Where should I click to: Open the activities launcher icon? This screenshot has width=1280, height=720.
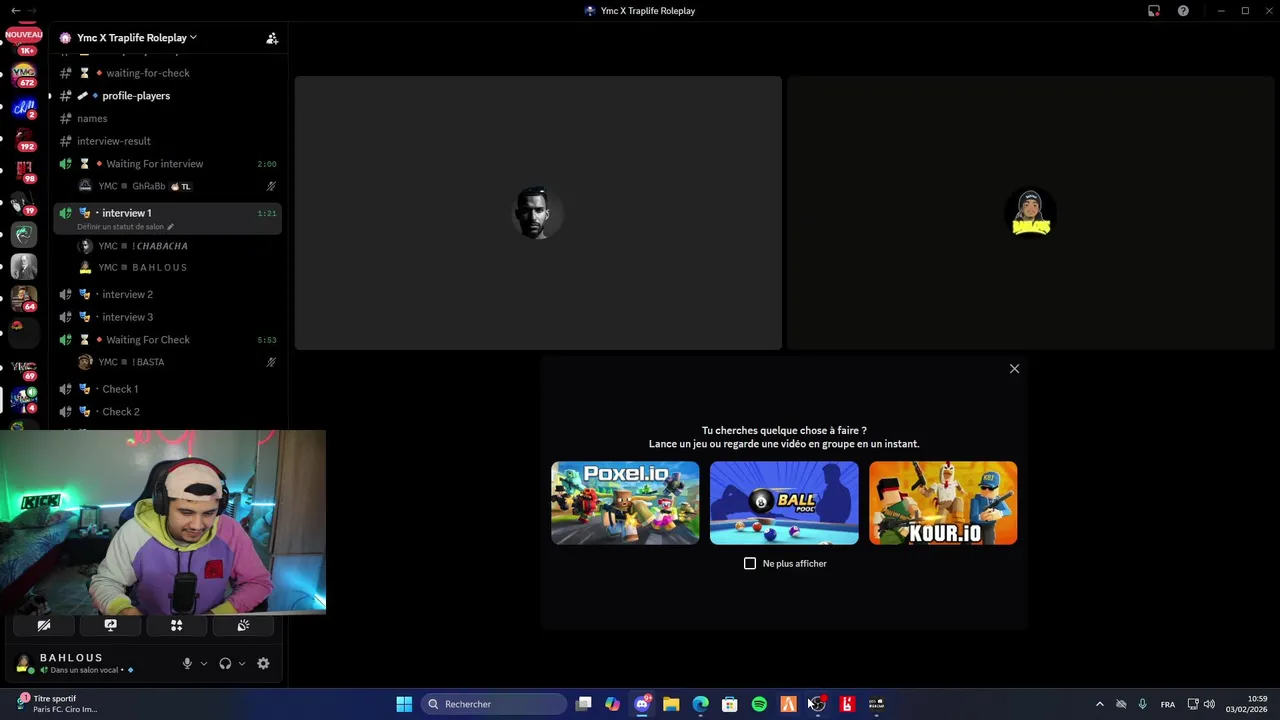176,625
